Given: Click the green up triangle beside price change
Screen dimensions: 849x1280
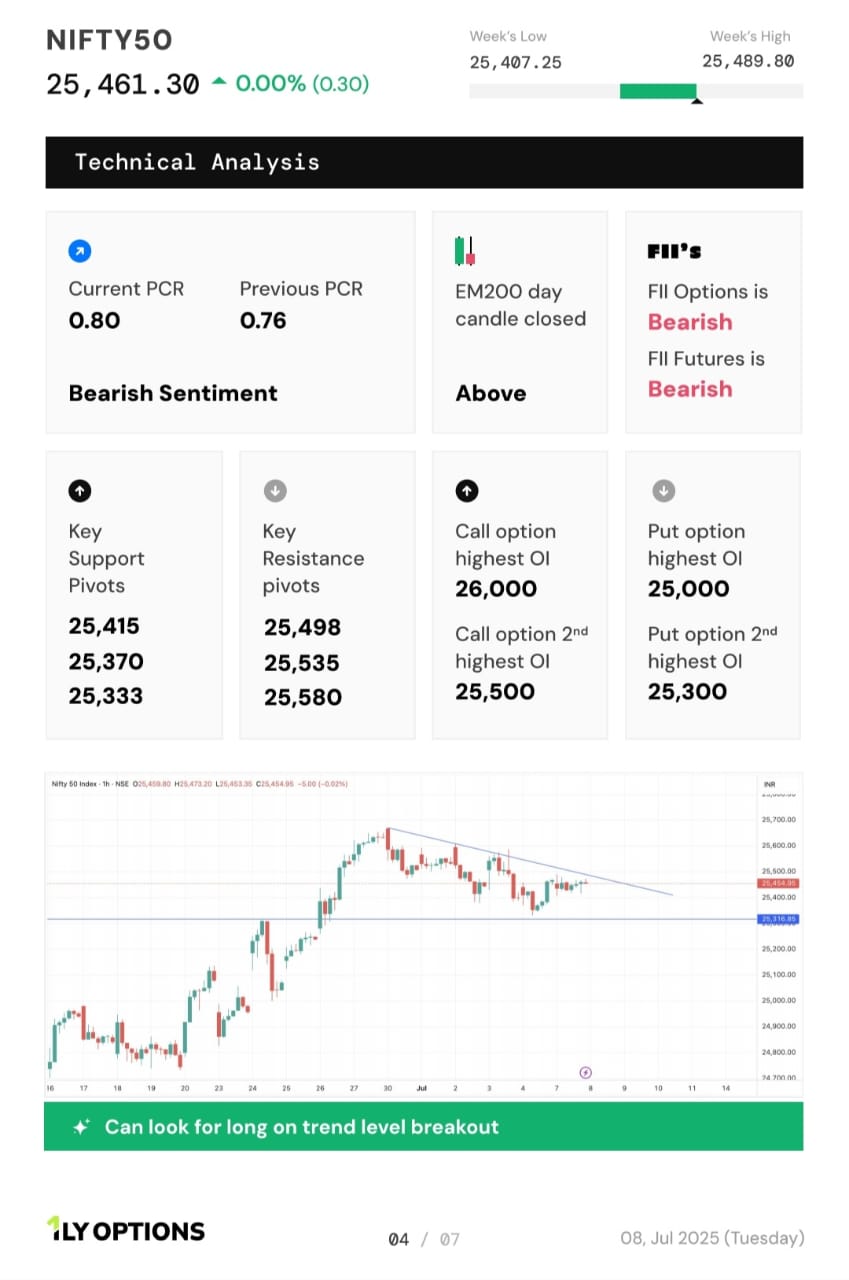Looking at the screenshot, I should click(x=219, y=83).
